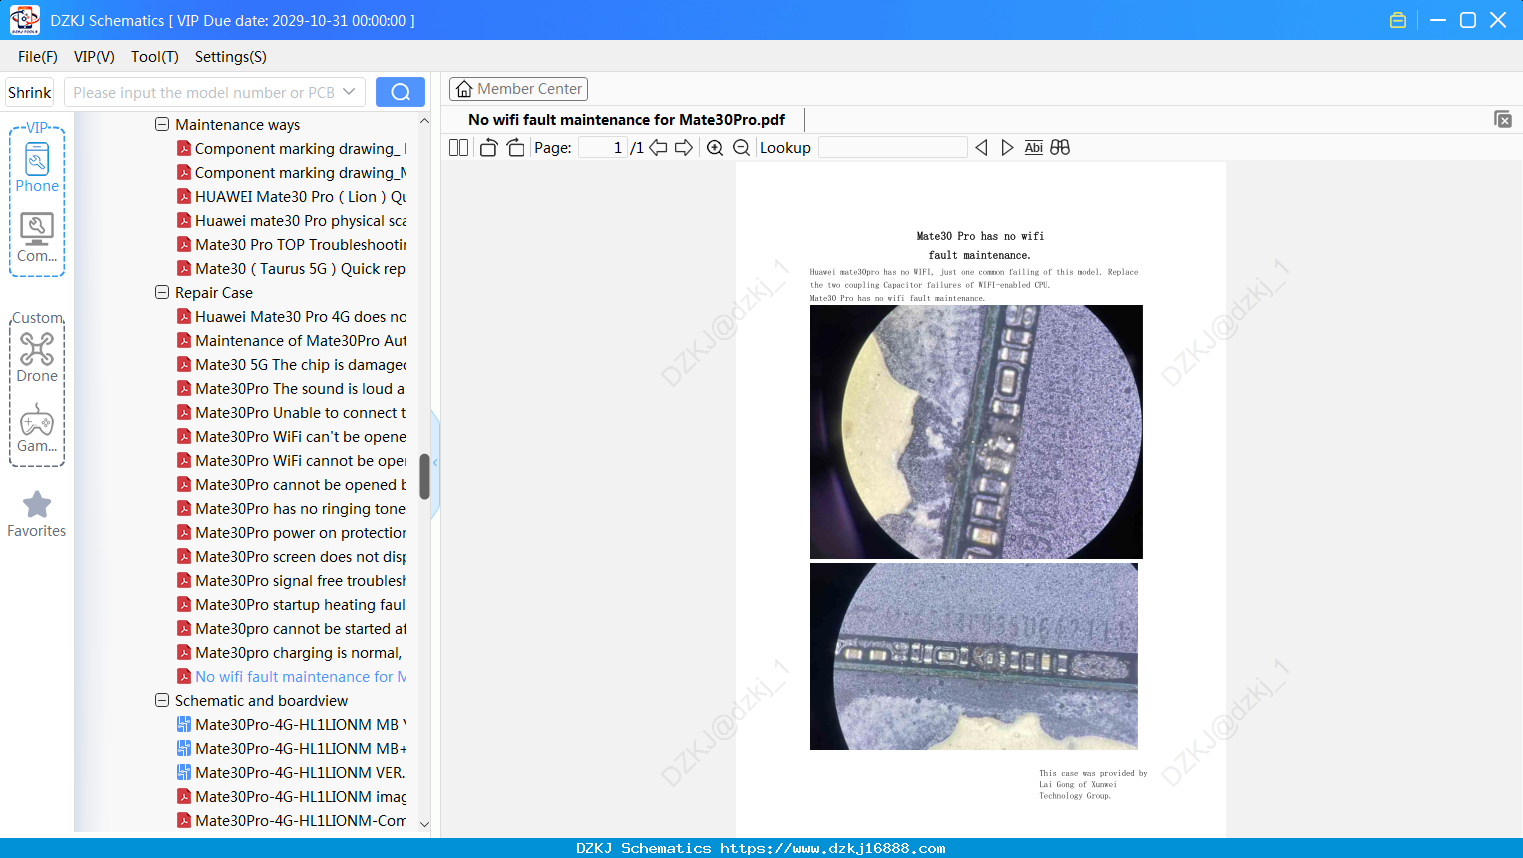Close the open PDF document tab
The height and width of the screenshot is (858, 1523).
tap(1502, 119)
